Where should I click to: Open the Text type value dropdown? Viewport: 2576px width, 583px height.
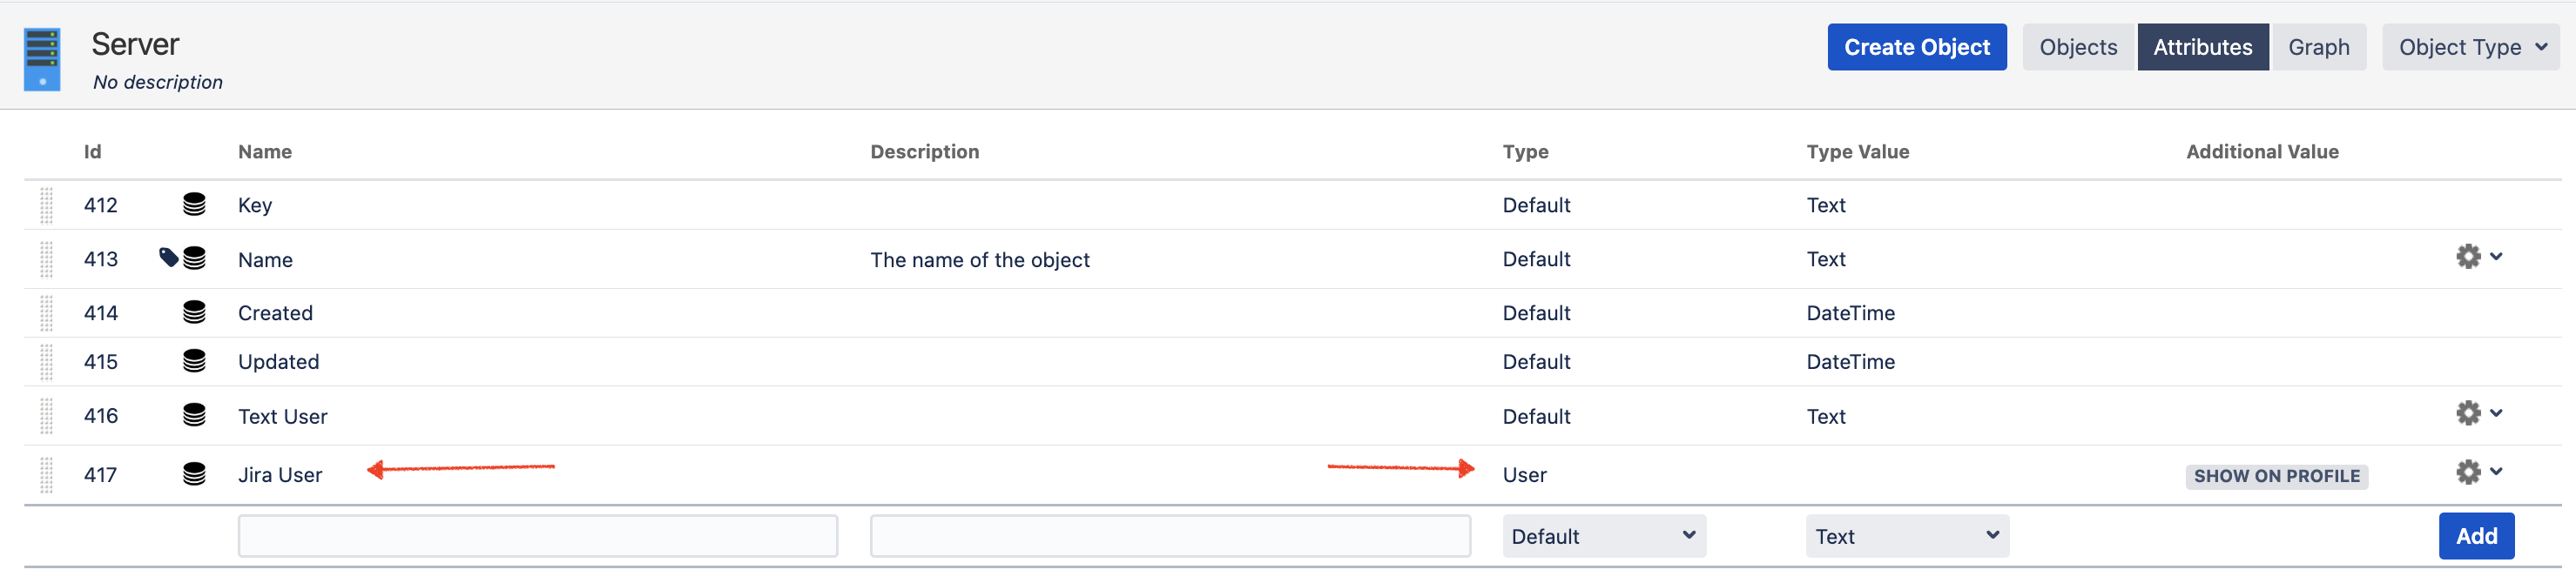(1906, 537)
